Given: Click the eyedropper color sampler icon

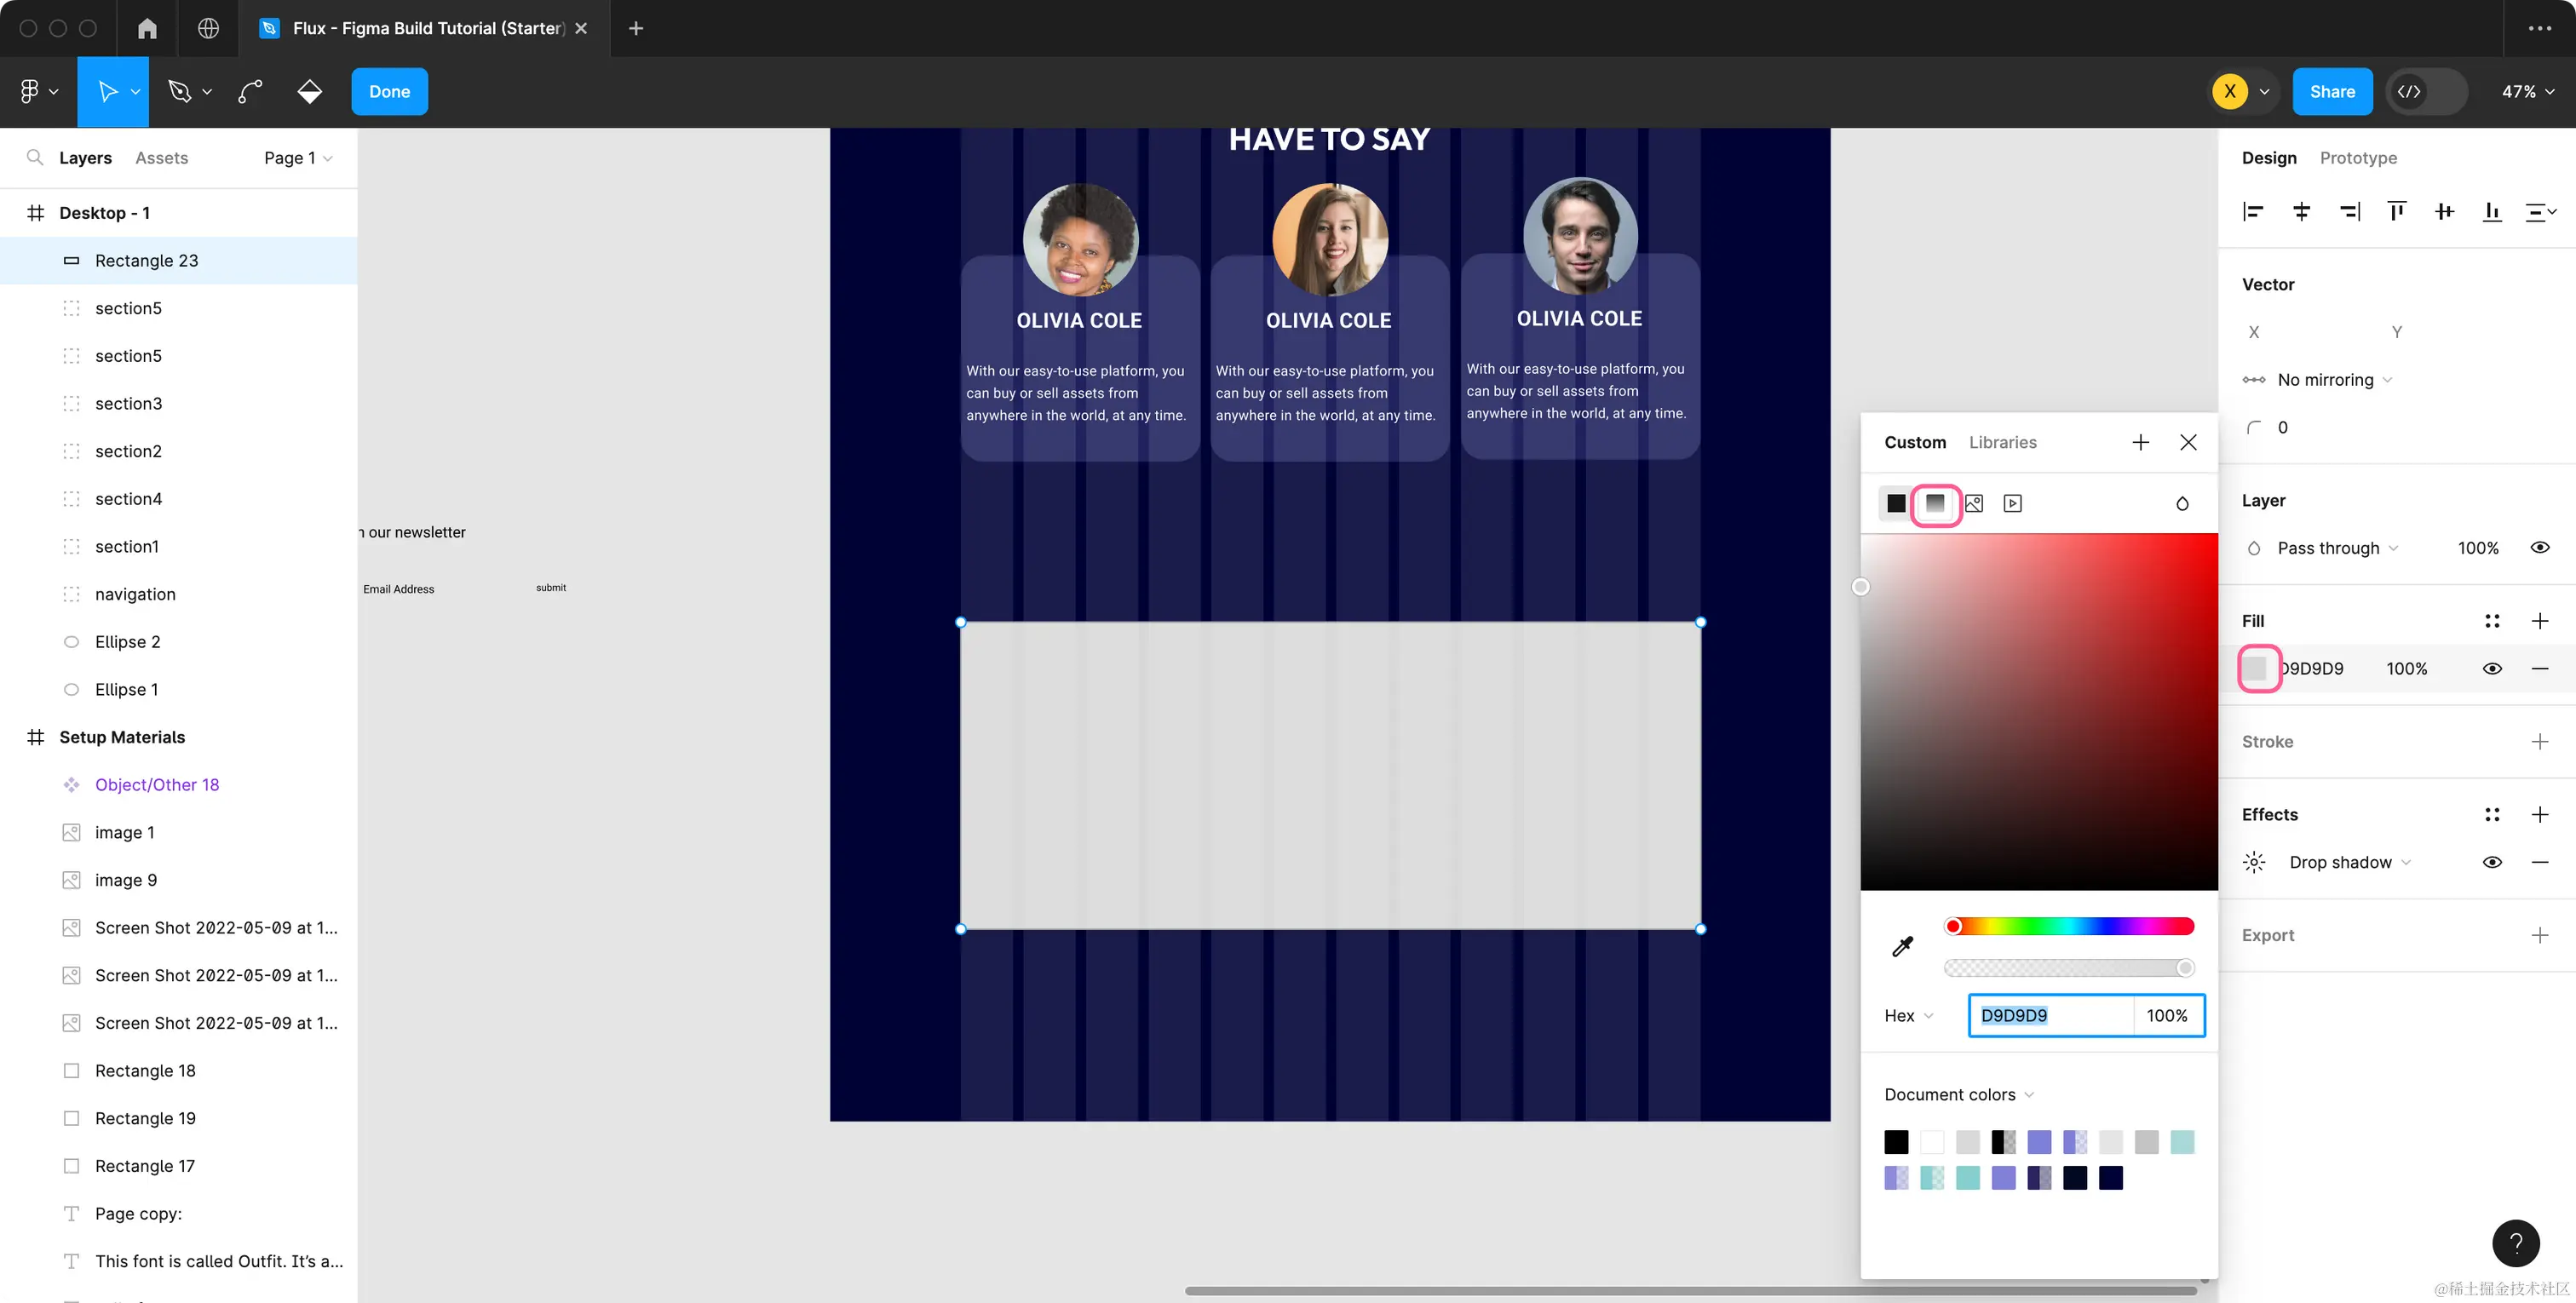Looking at the screenshot, I should [x=1902, y=946].
